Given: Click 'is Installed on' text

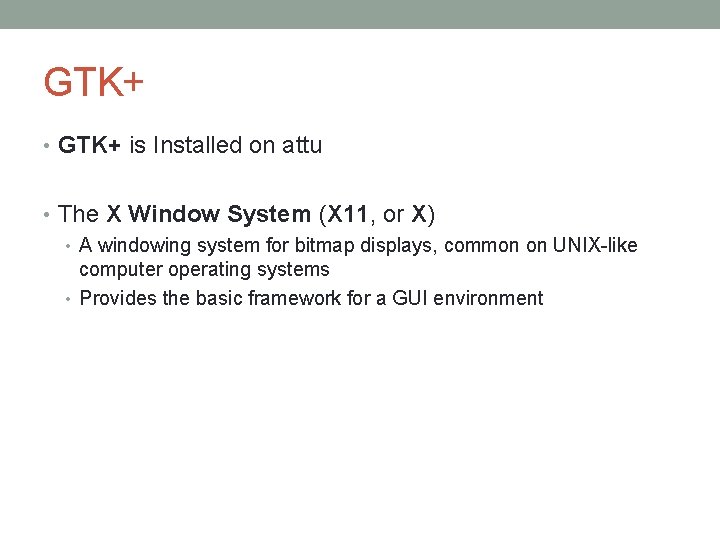Looking at the screenshot, I should 202,145.
